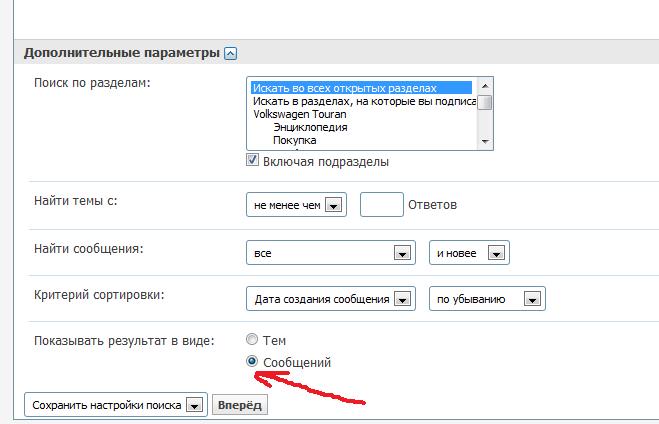Click the sections list scroll up arrow
The image size is (659, 424).
tap(485, 86)
